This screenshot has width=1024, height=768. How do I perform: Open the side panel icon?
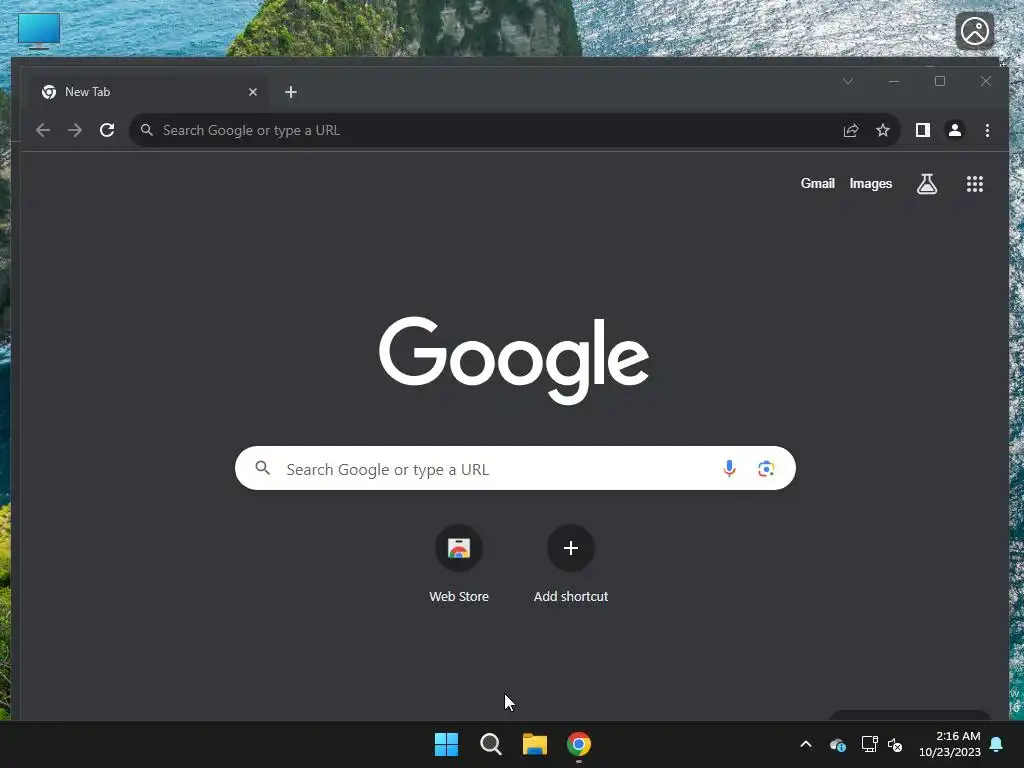point(923,130)
